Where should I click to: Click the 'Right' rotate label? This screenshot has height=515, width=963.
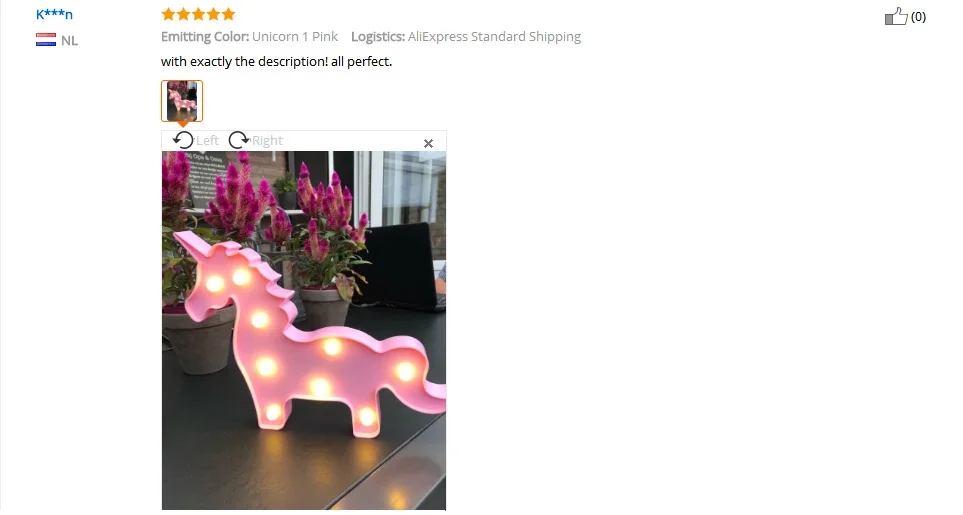point(267,141)
